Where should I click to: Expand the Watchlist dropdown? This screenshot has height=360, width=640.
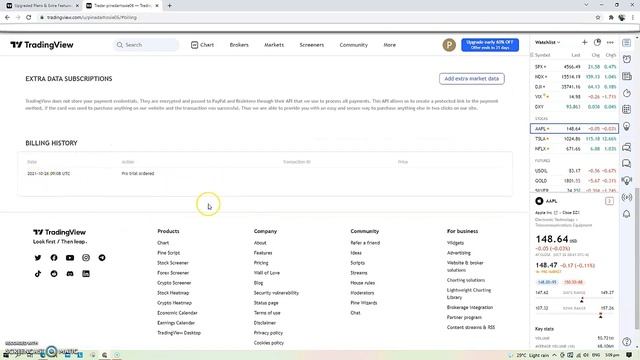tap(547, 42)
